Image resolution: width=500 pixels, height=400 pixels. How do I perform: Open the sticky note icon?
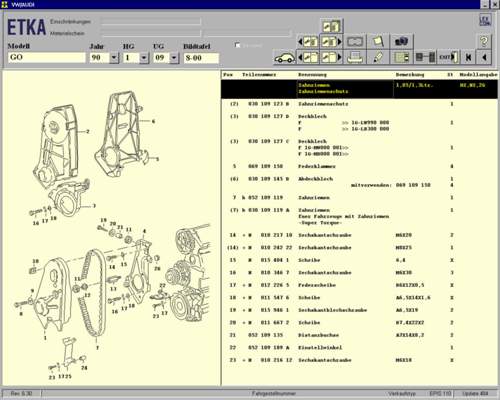click(x=378, y=42)
